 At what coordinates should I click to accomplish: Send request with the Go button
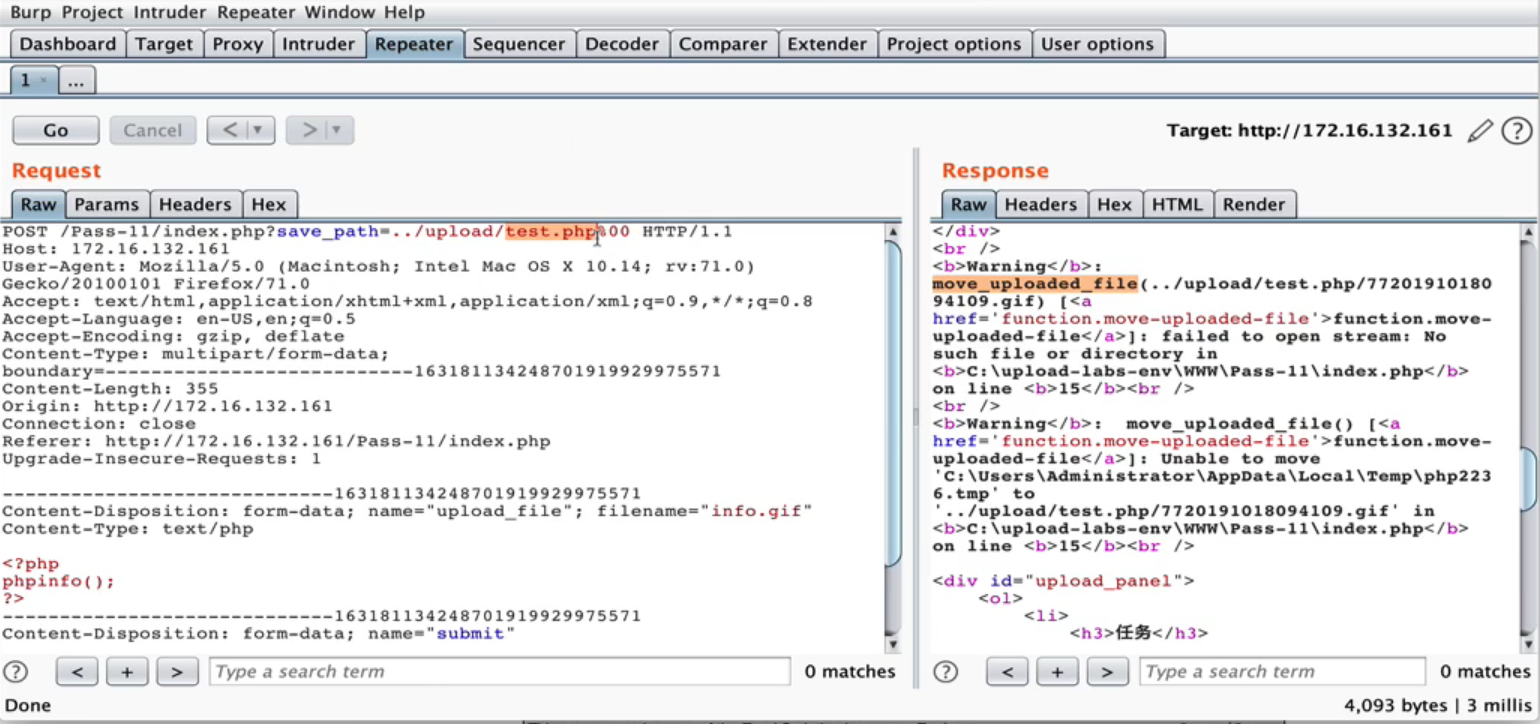click(56, 130)
